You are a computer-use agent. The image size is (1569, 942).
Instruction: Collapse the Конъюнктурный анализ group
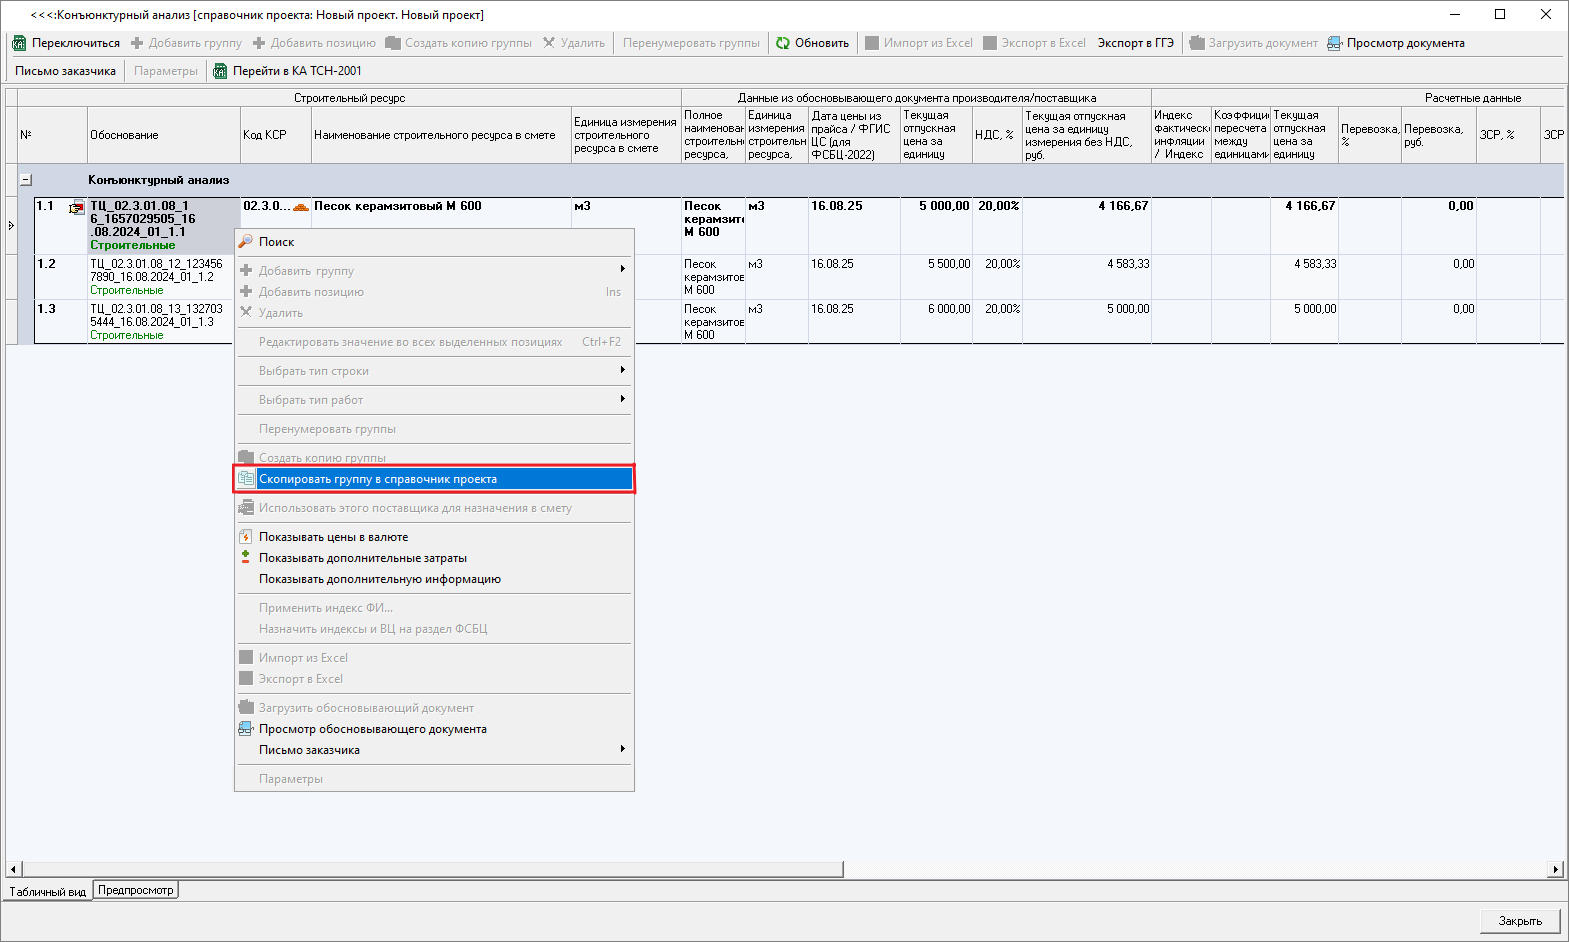pos(26,180)
